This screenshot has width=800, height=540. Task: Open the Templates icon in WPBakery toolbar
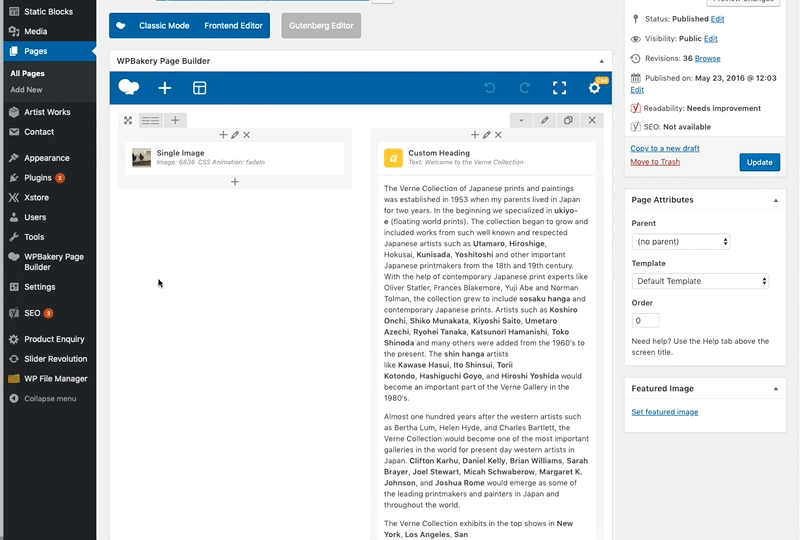pyautogui.click(x=199, y=88)
